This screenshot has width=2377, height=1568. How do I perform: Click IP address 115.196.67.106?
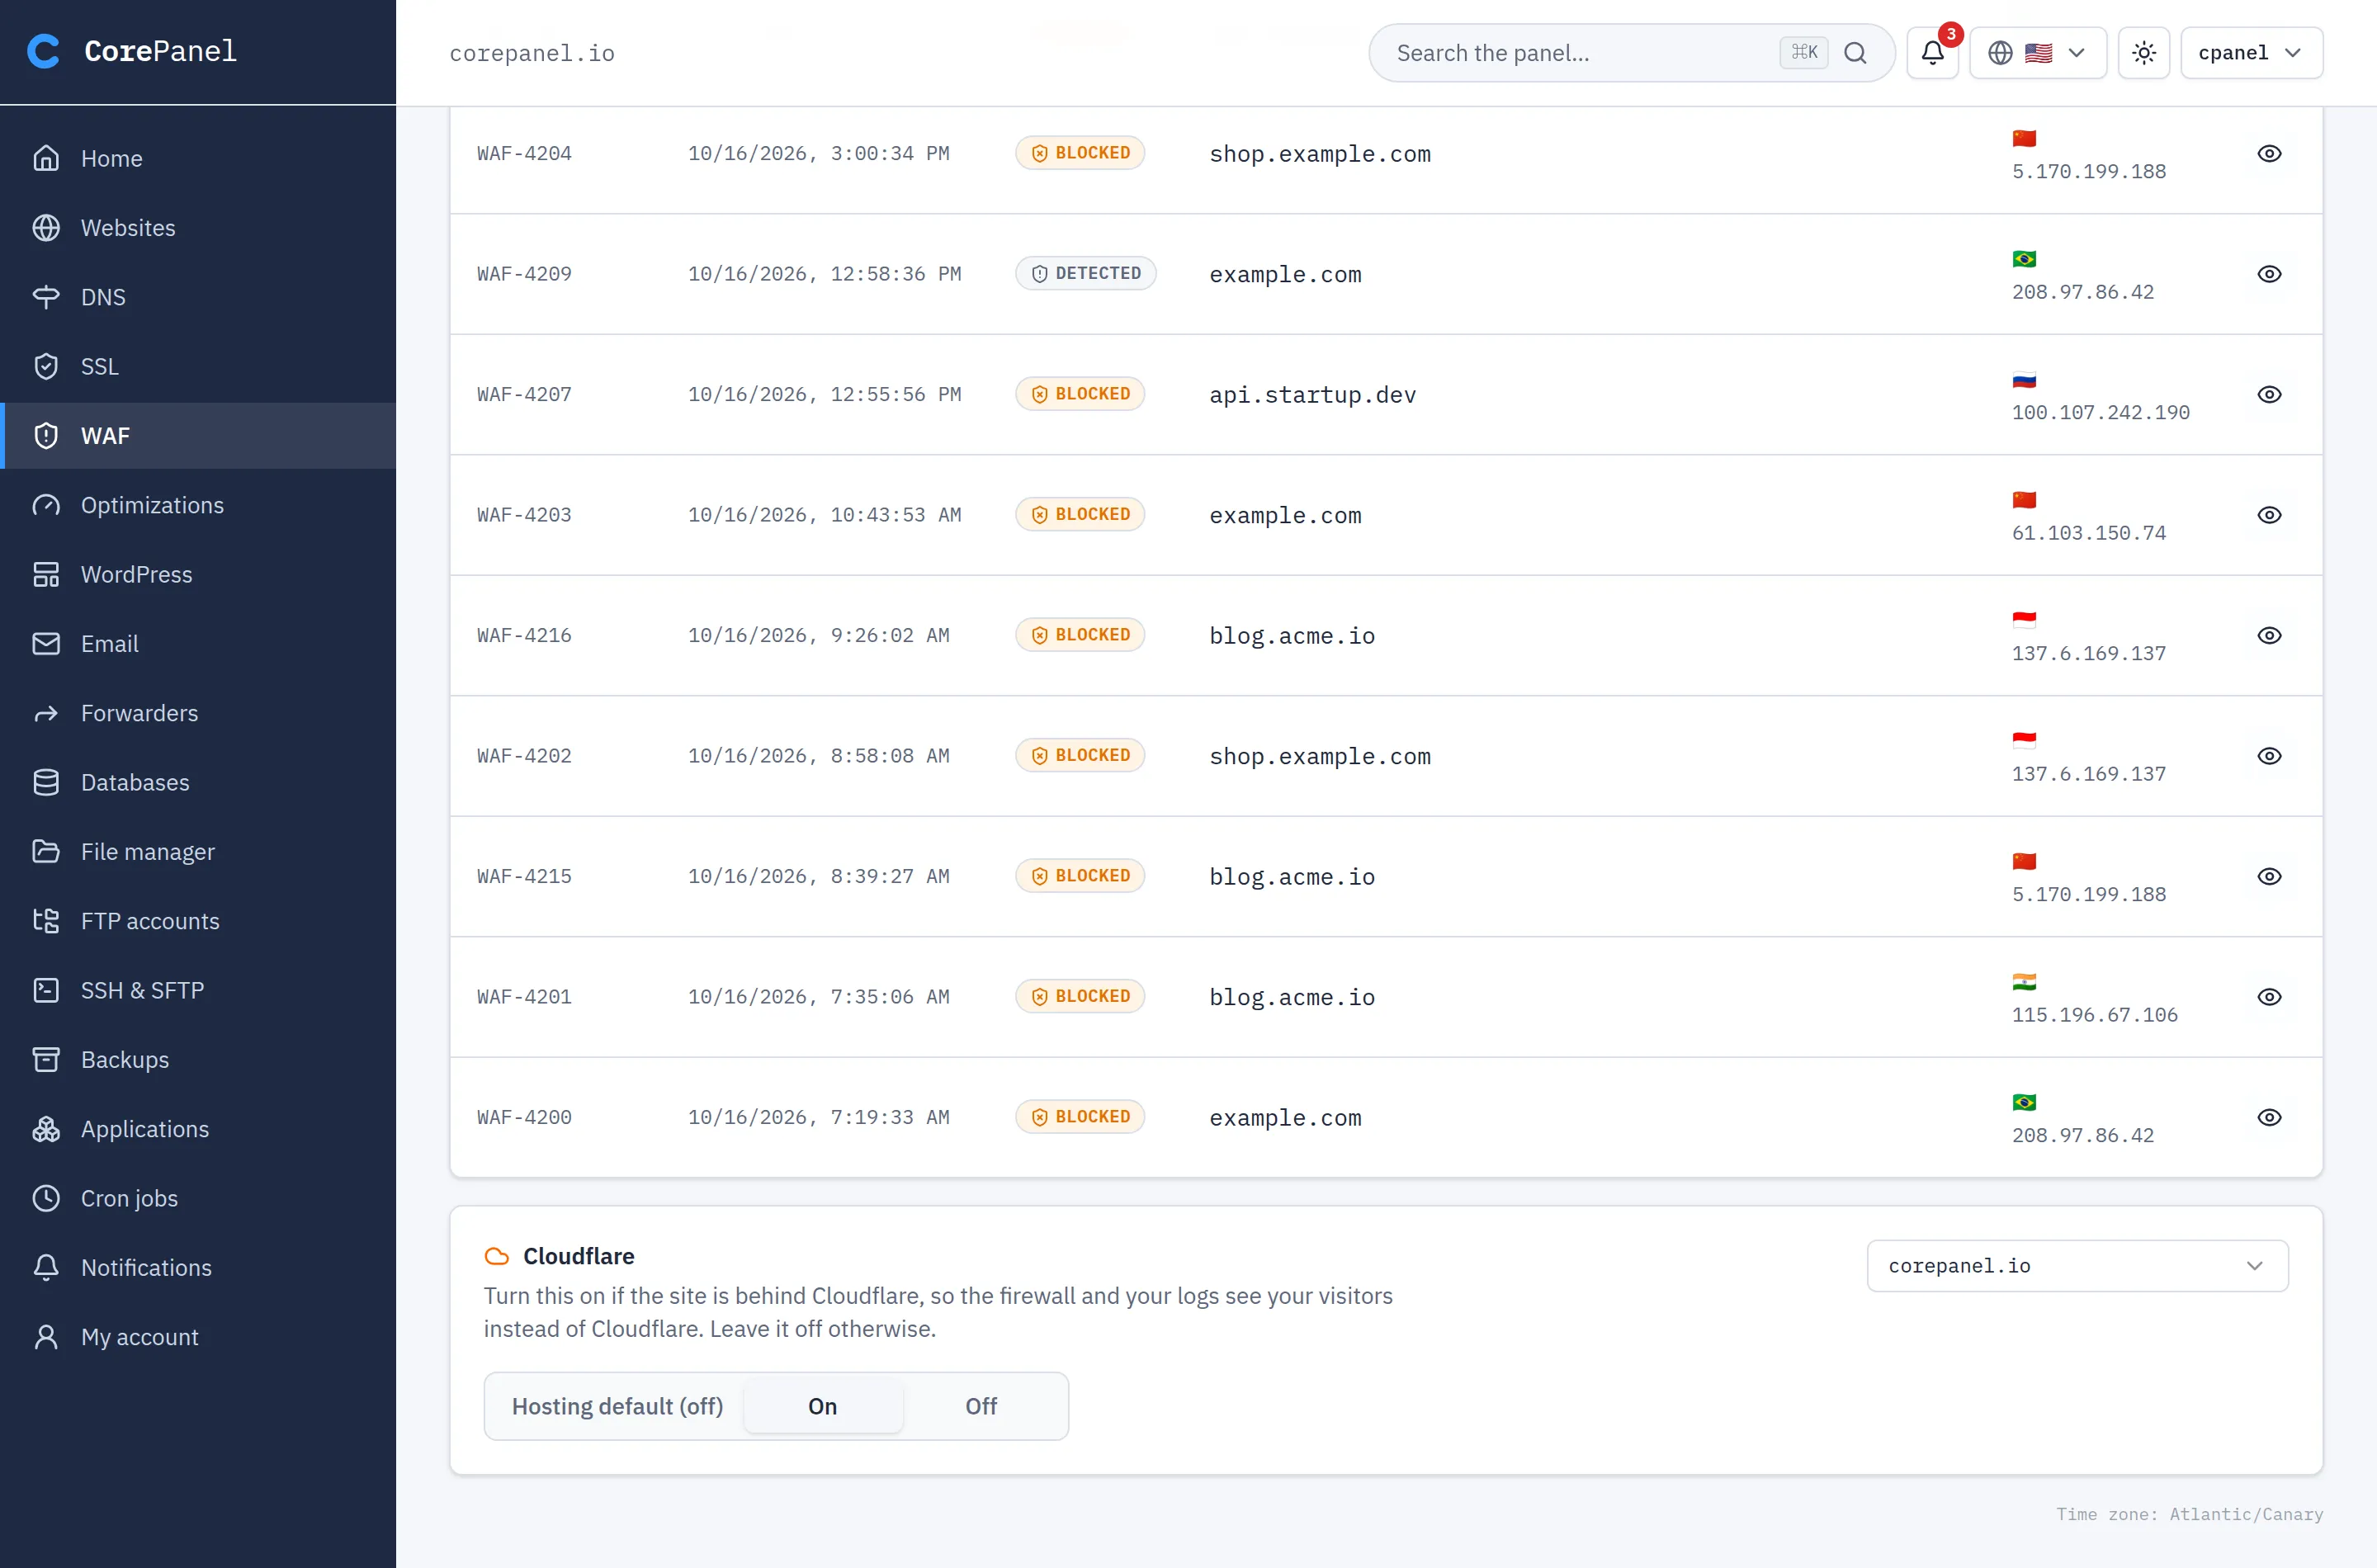click(x=2094, y=1014)
